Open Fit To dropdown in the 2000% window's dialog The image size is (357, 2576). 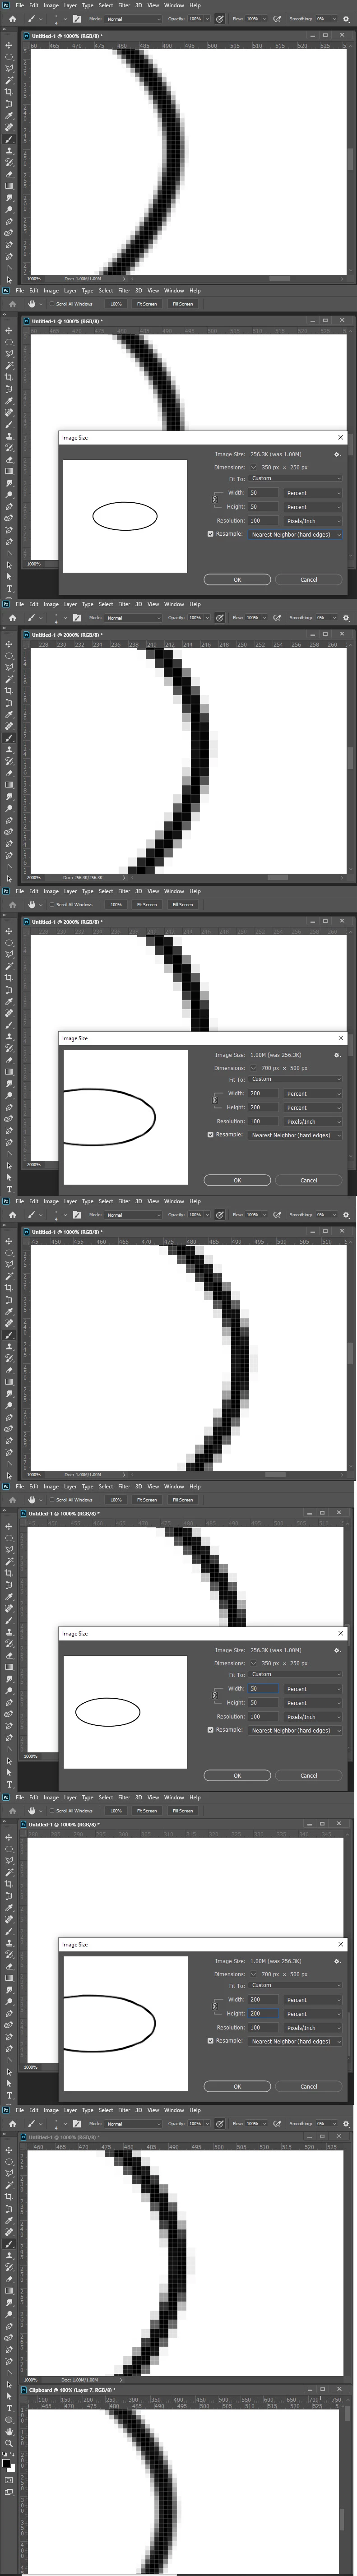295,1079
